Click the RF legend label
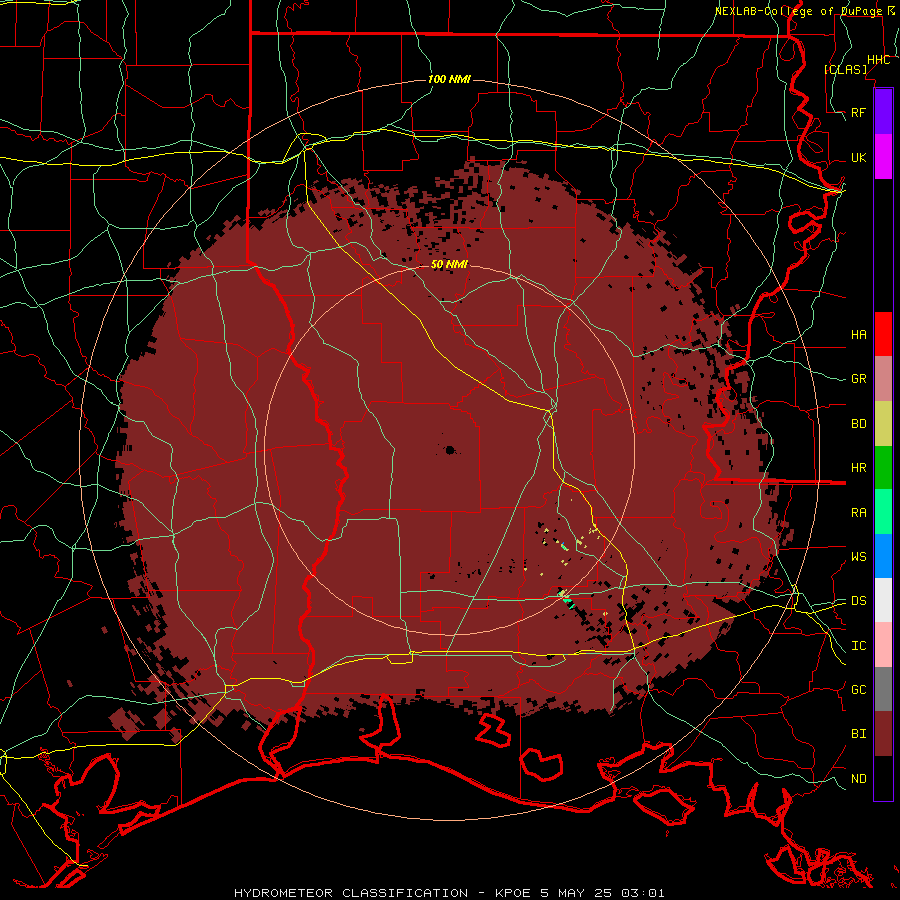This screenshot has height=900, width=900. tap(859, 112)
